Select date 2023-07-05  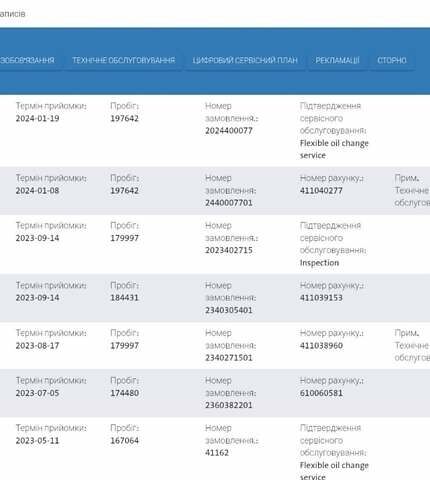click(x=37, y=393)
